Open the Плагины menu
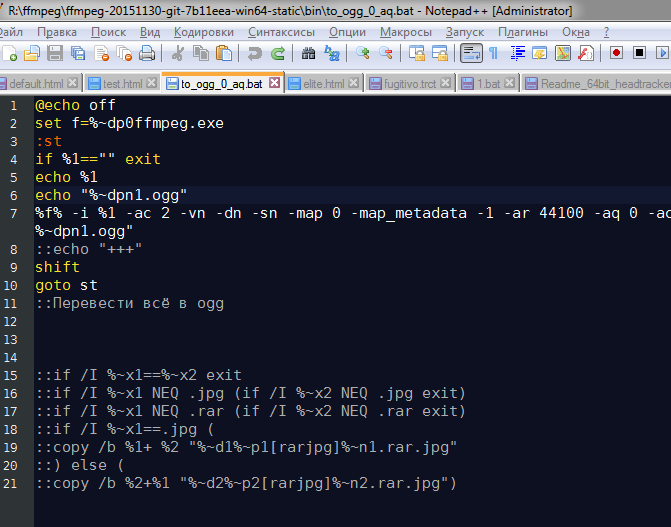The height and width of the screenshot is (527, 671). [523, 32]
